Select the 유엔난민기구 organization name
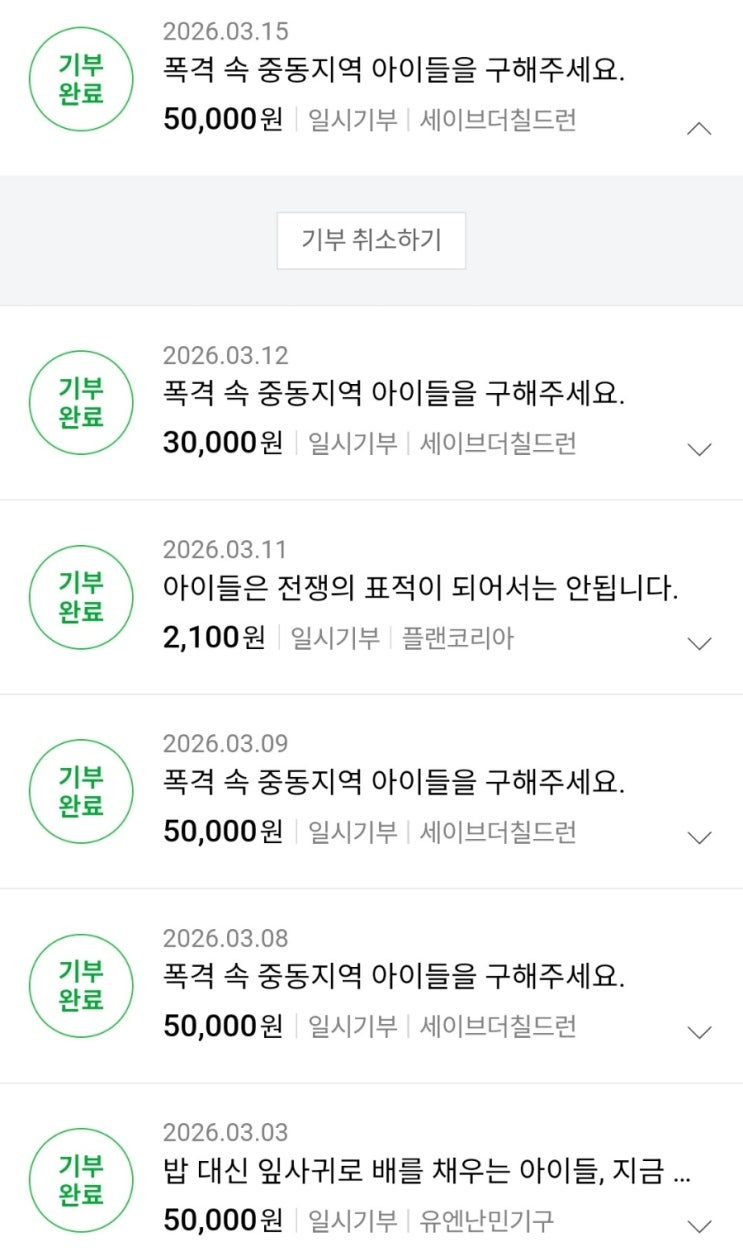This screenshot has height=1256, width=743. 486,1220
